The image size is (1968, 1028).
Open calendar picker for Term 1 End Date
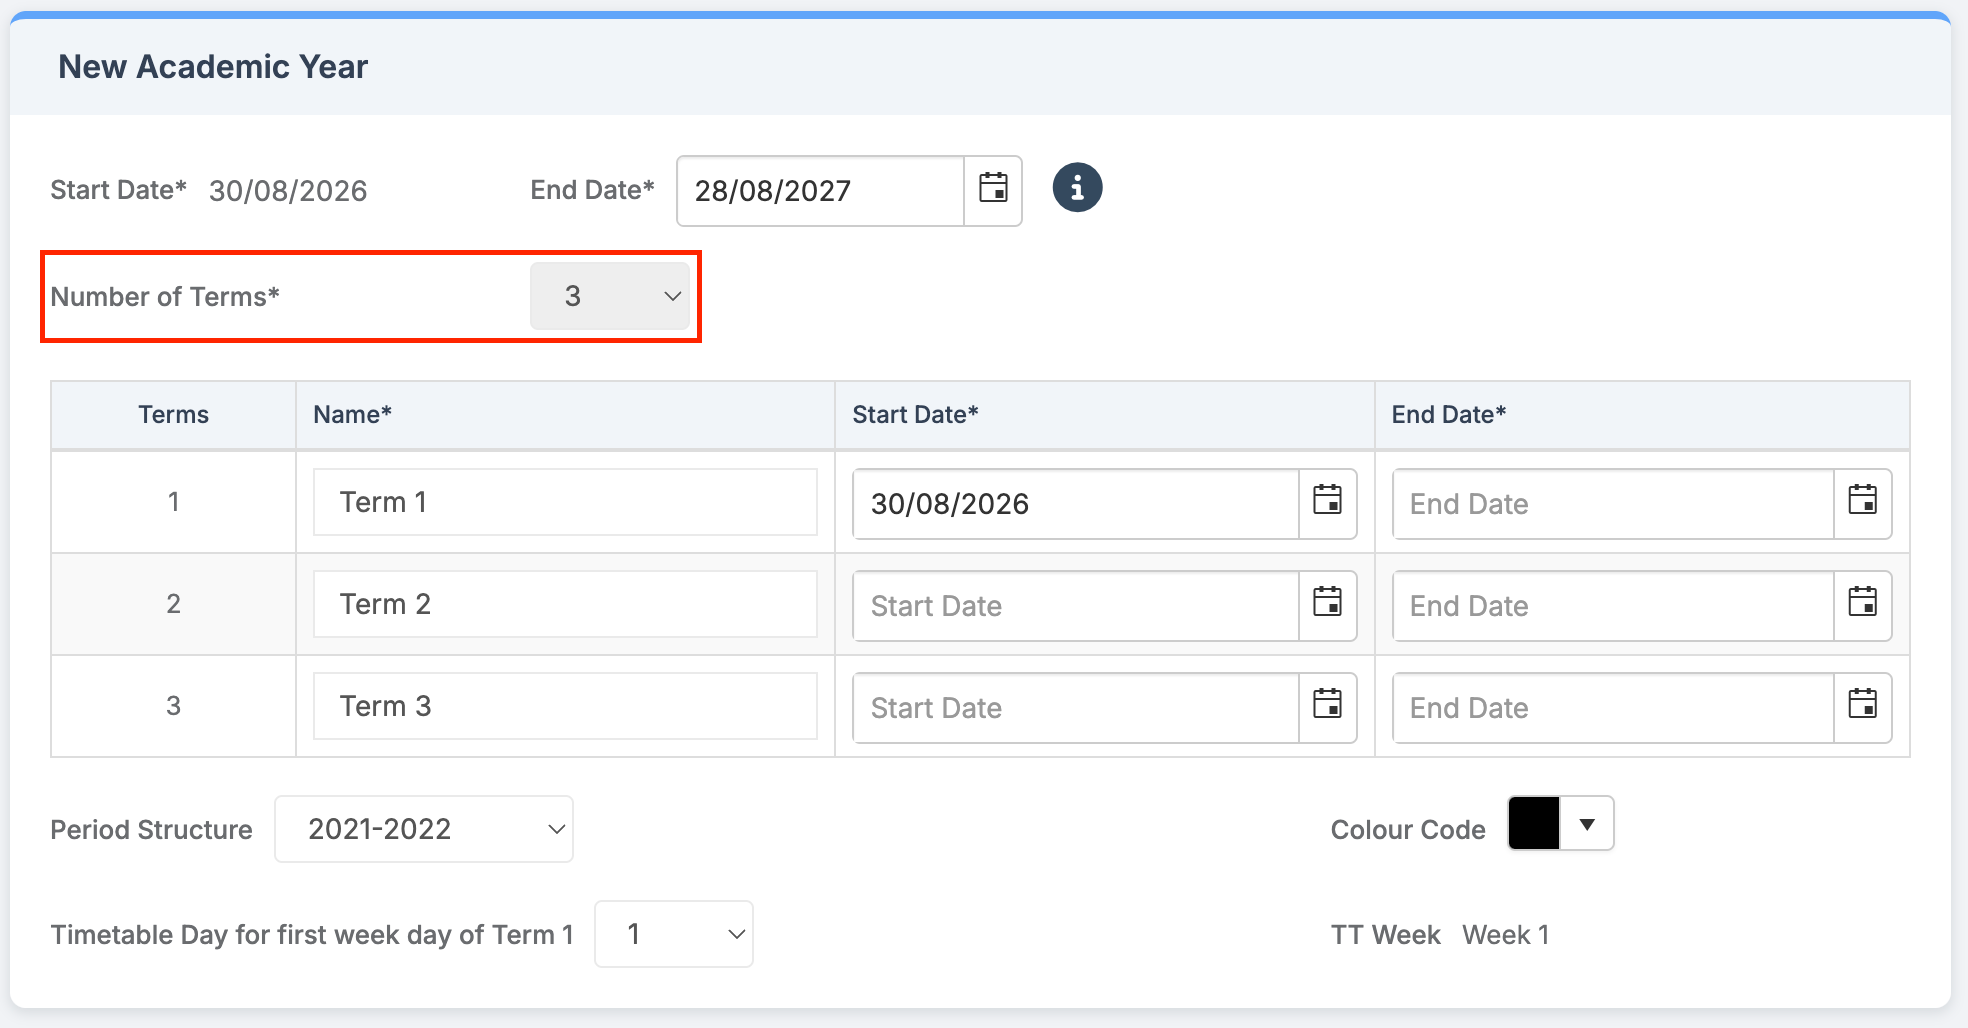[1862, 503]
